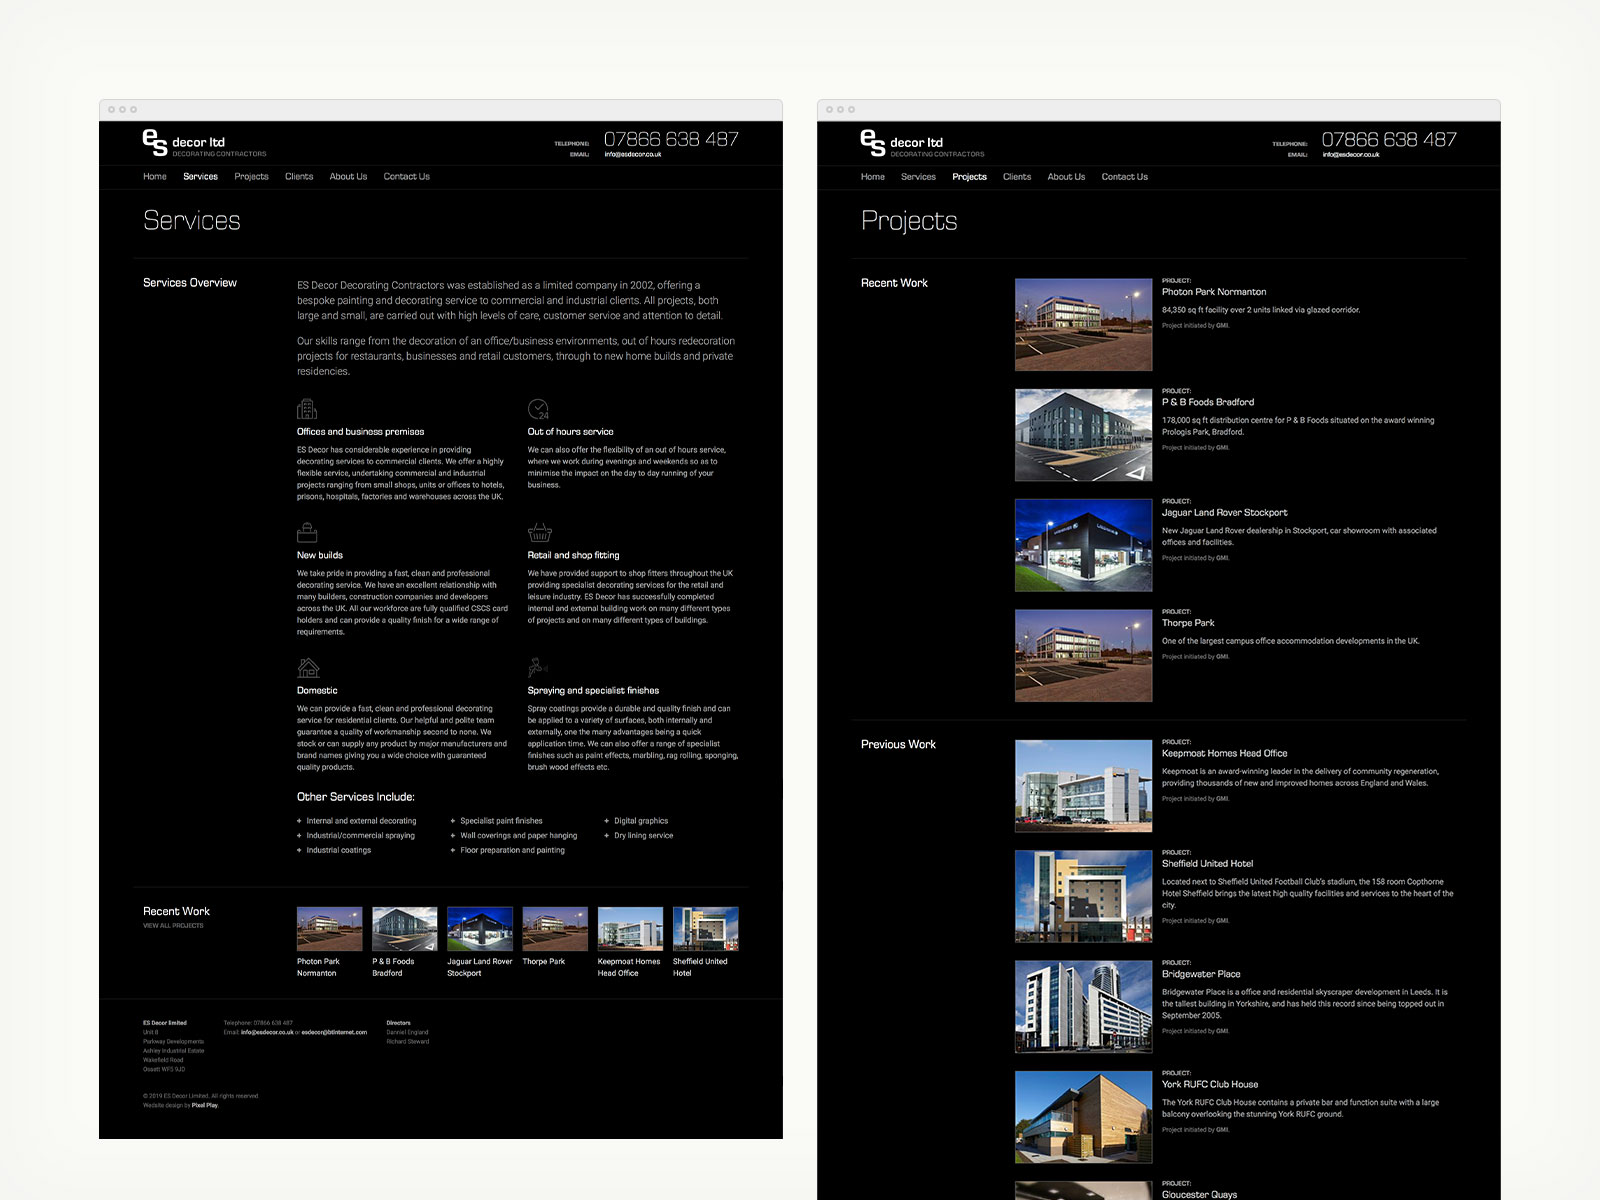Click the Pixel Play website design link
The height and width of the screenshot is (1200, 1600).
[205, 1105]
